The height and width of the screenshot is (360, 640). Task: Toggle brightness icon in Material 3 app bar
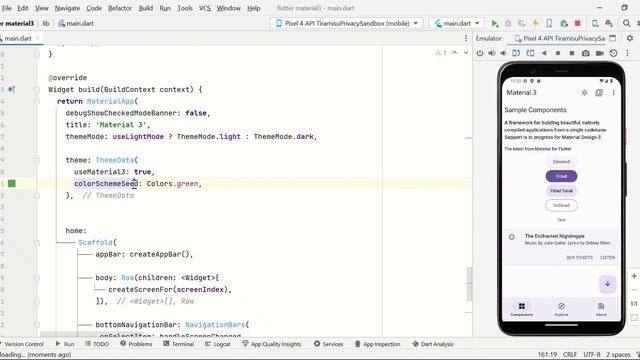pyautogui.click(x=584, y=93)
